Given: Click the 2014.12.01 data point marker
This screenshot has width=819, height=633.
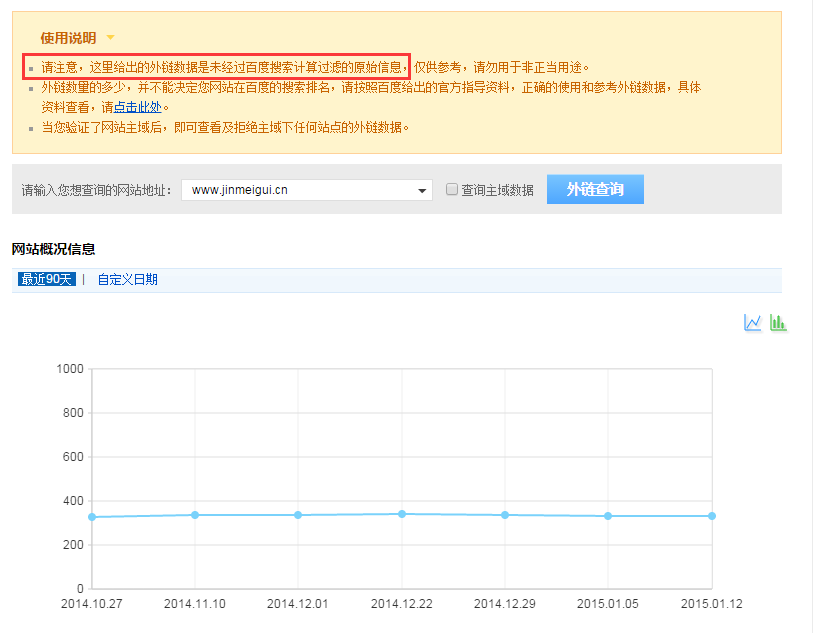Looking at the screenshot, I should (x=298, y=515).
